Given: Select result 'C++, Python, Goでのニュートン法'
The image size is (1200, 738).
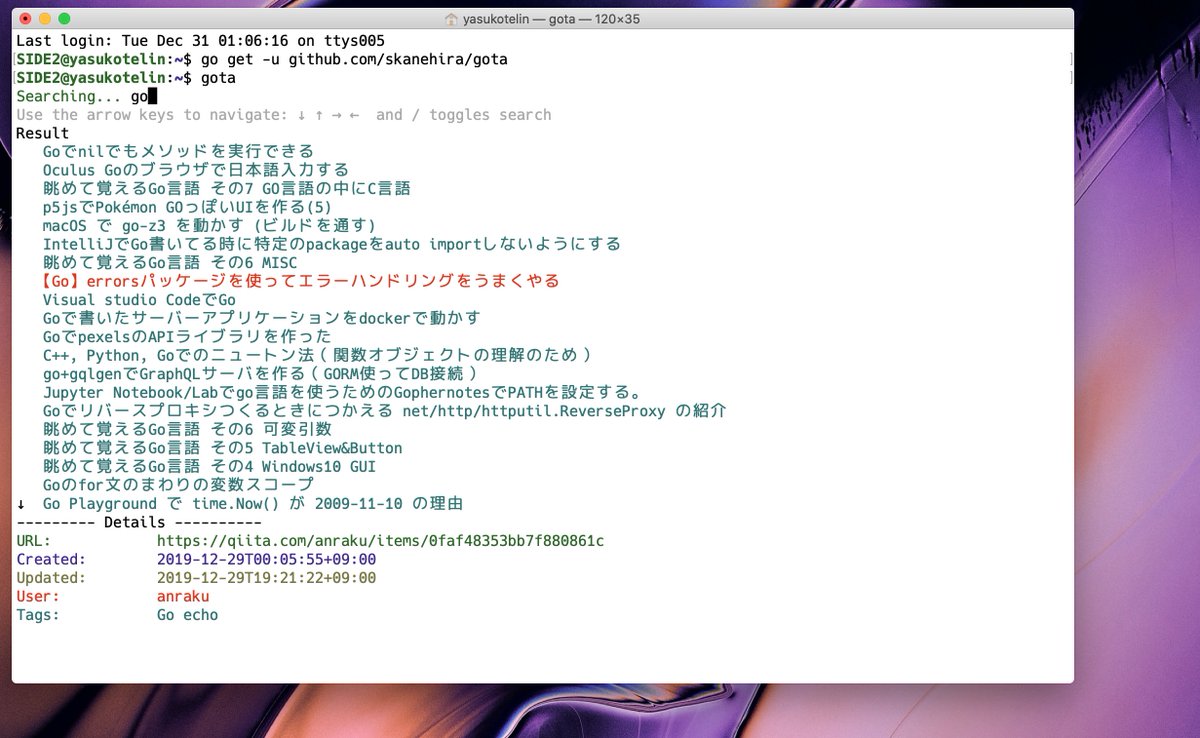Looking at the screenshot, I should pyautogui.click(x=319, y=355).
